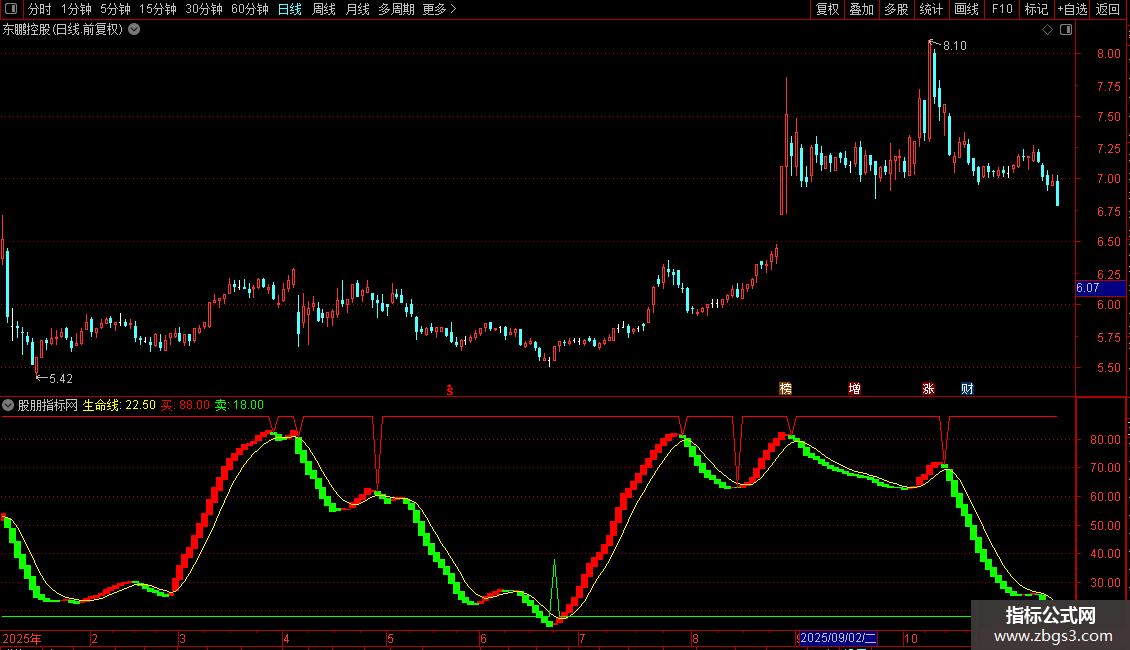Switch to the 分时 period tab

(40, 9)
